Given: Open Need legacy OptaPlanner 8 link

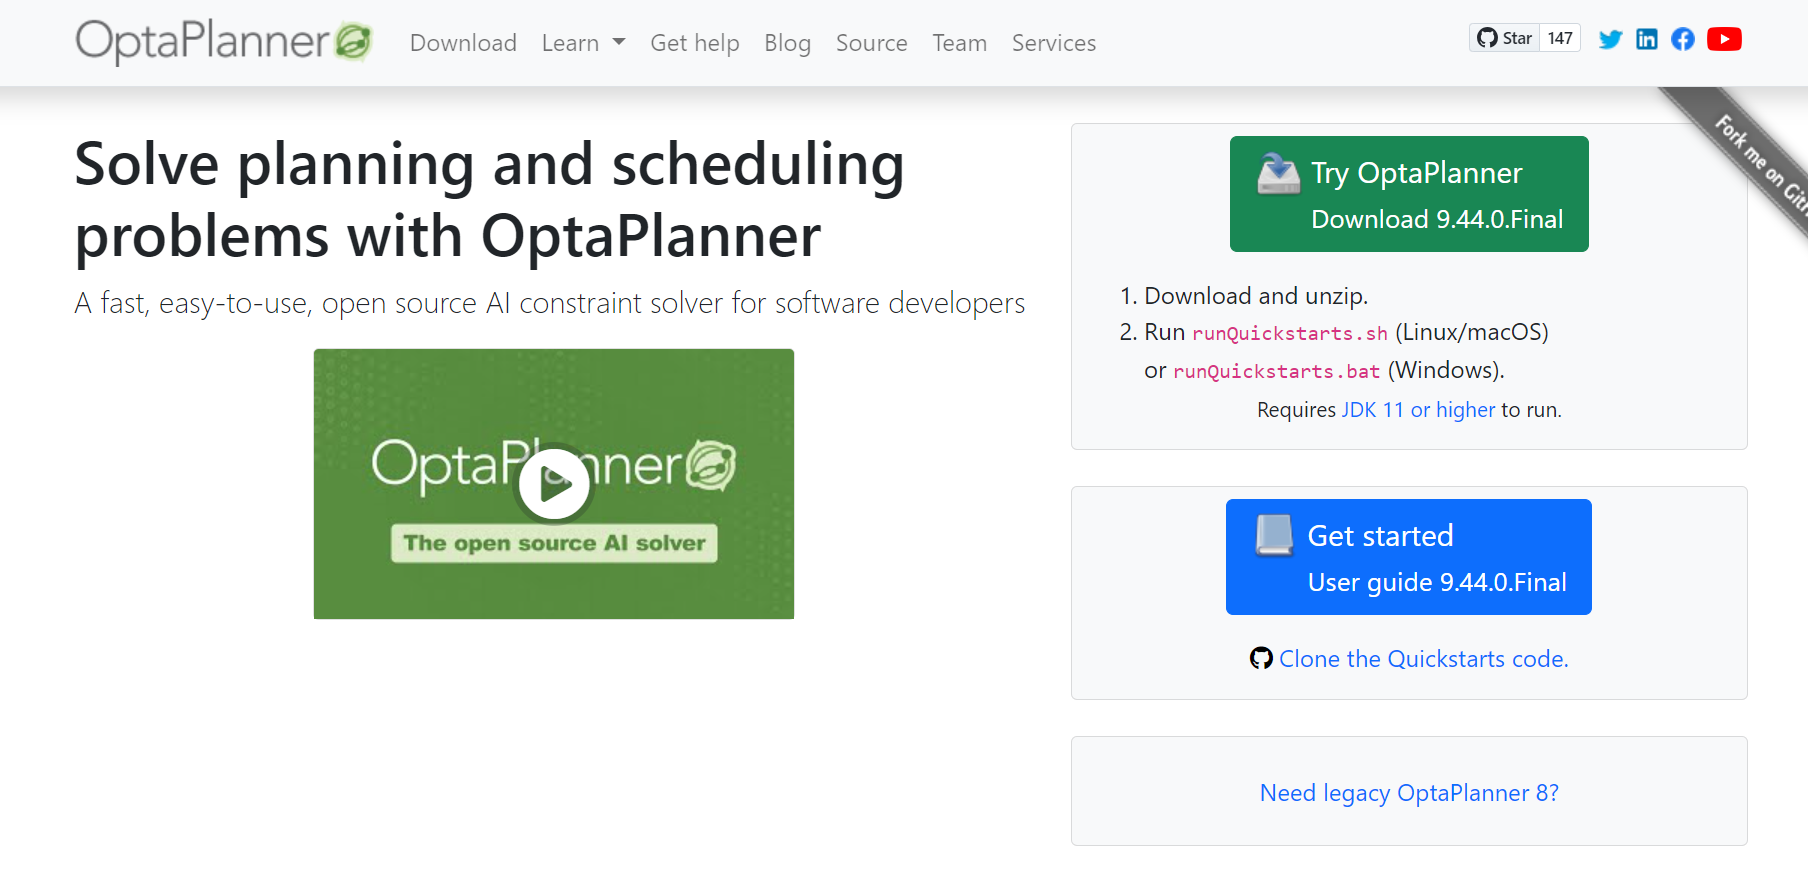Looking at the screenshot, I should (x=1409, y=793).
